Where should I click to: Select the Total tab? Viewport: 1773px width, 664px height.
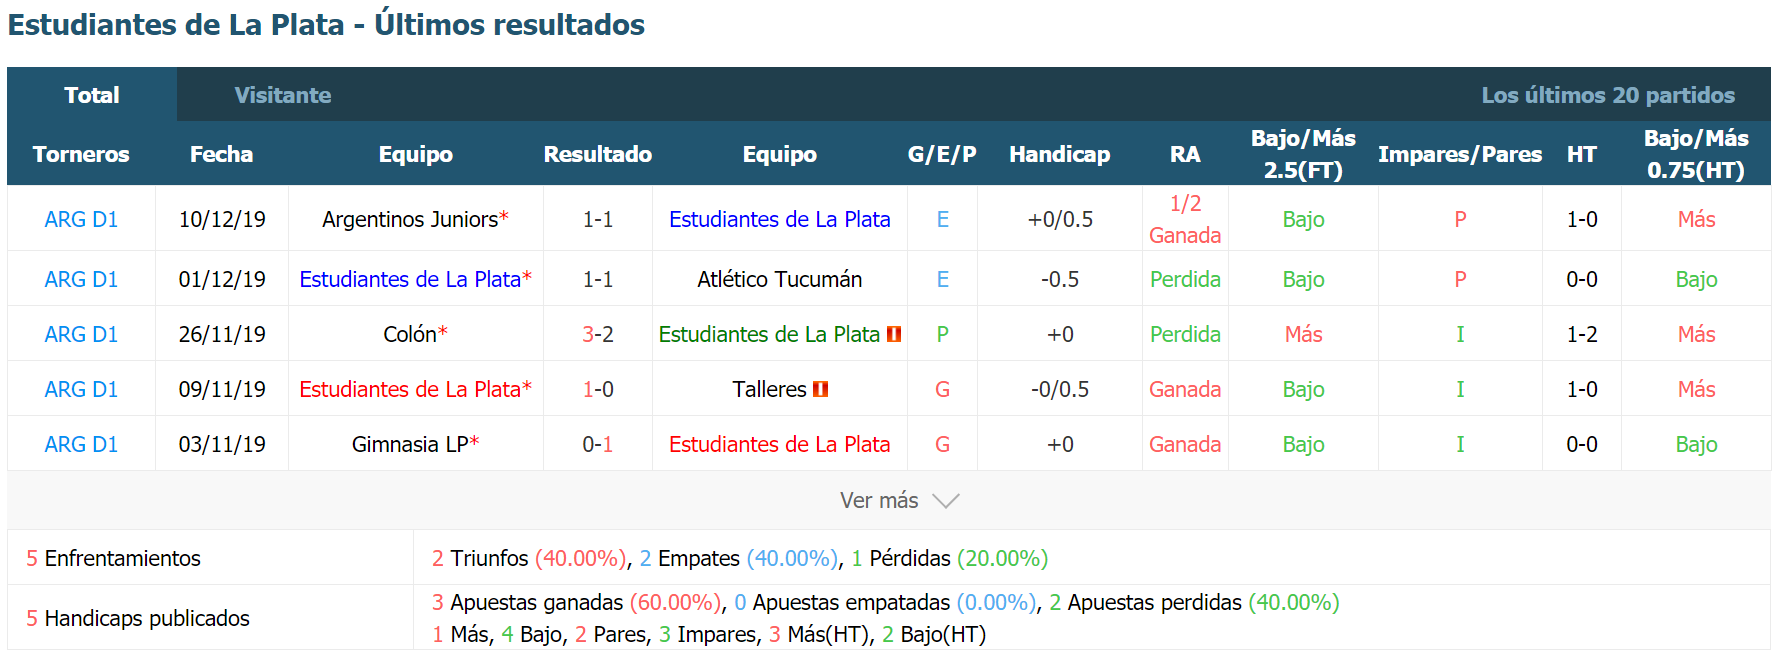coord(92,95)
